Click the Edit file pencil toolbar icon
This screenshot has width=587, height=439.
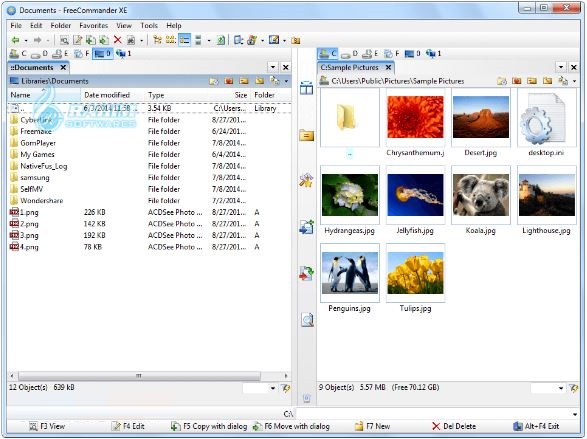77,40
